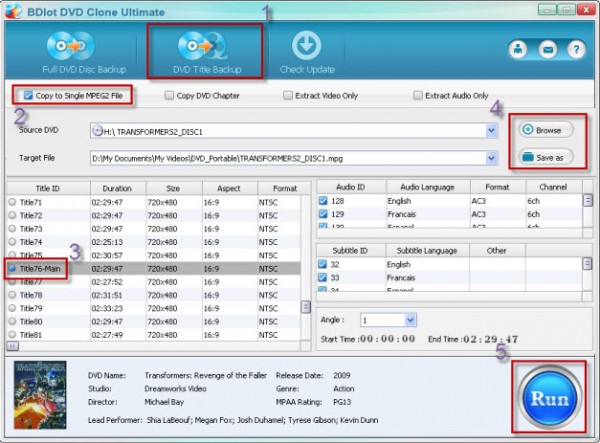Expand the Source DVD dropdown
This screenshot has width=600, height=443.
click(x=491, y=131)
